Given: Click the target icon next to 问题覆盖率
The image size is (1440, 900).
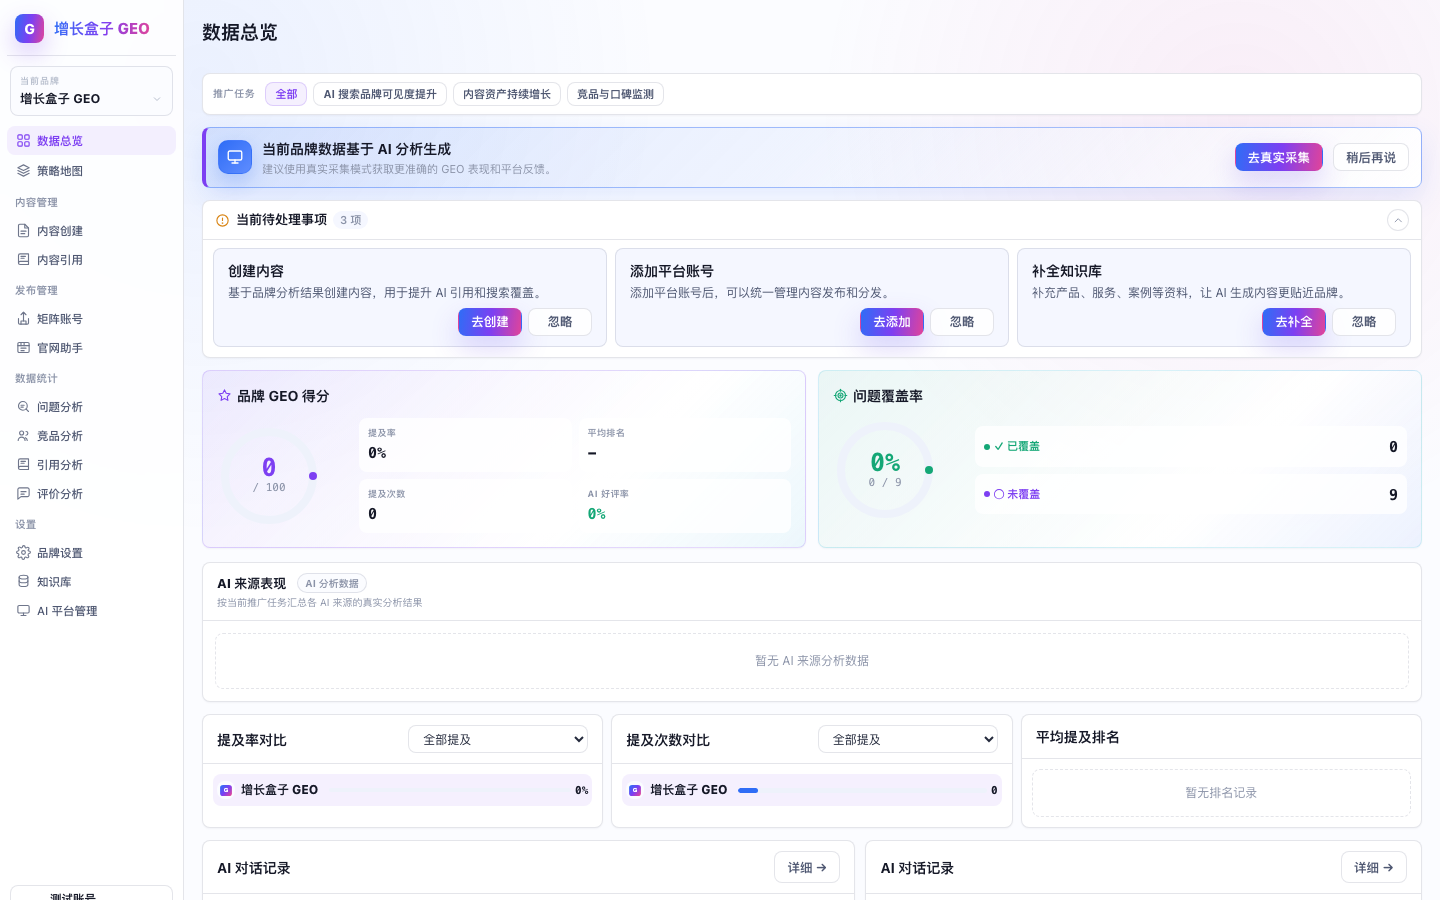Looking at the screenshot, I should (x=840, y=396).
